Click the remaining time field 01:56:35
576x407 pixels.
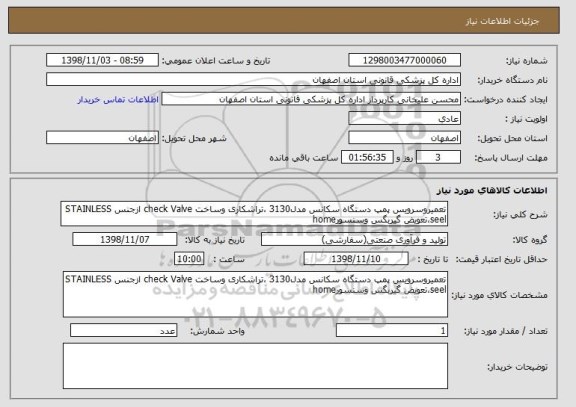click(367, 158)
